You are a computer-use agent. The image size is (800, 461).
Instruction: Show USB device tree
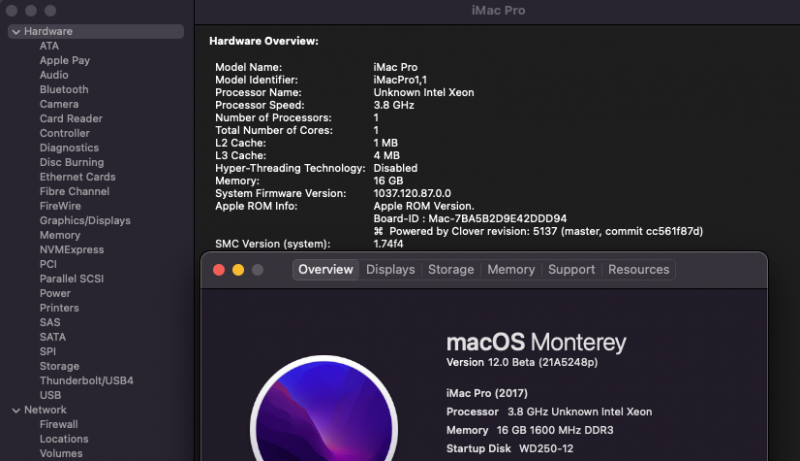51,395
